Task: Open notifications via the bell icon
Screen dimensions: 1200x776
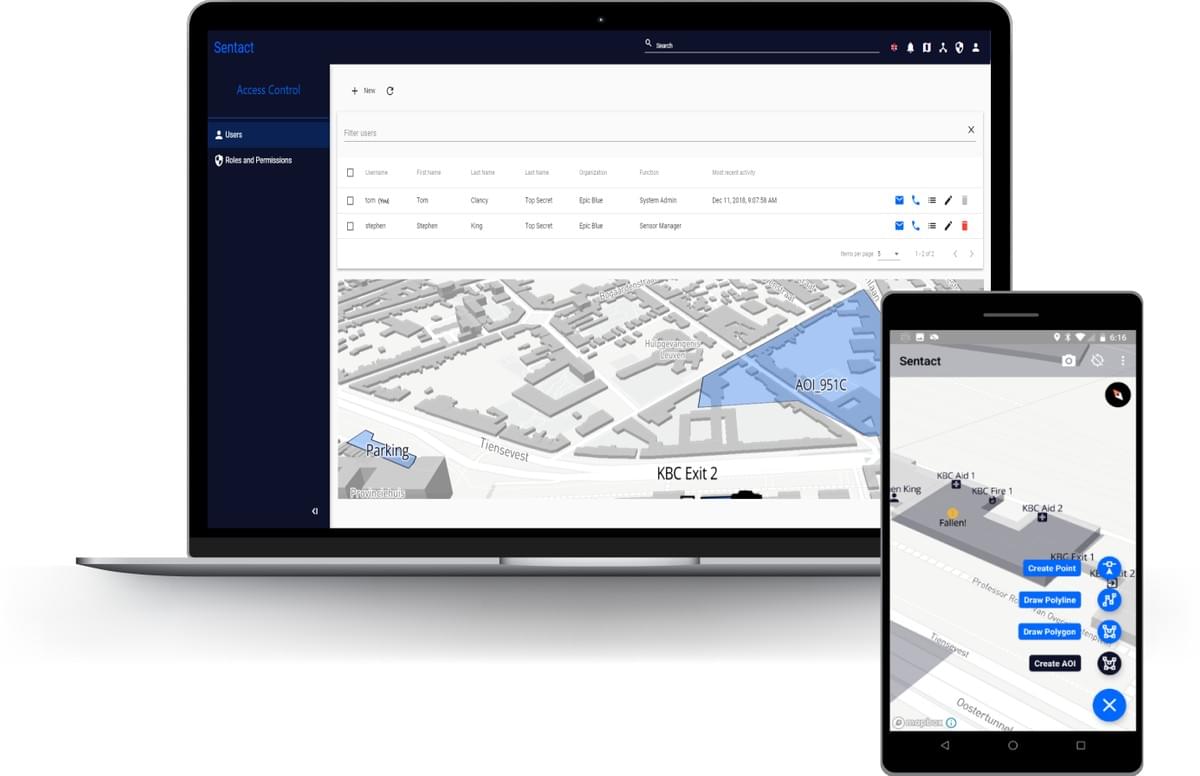Action: pyautogui.click(x=910, y=46)
